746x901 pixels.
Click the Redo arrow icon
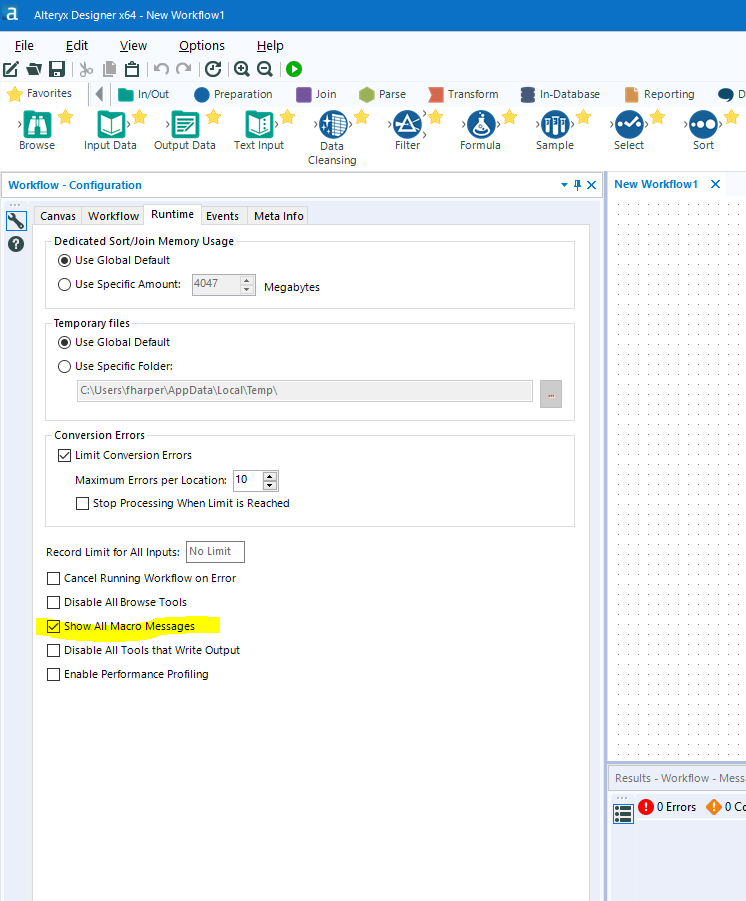tap(184, 69)
